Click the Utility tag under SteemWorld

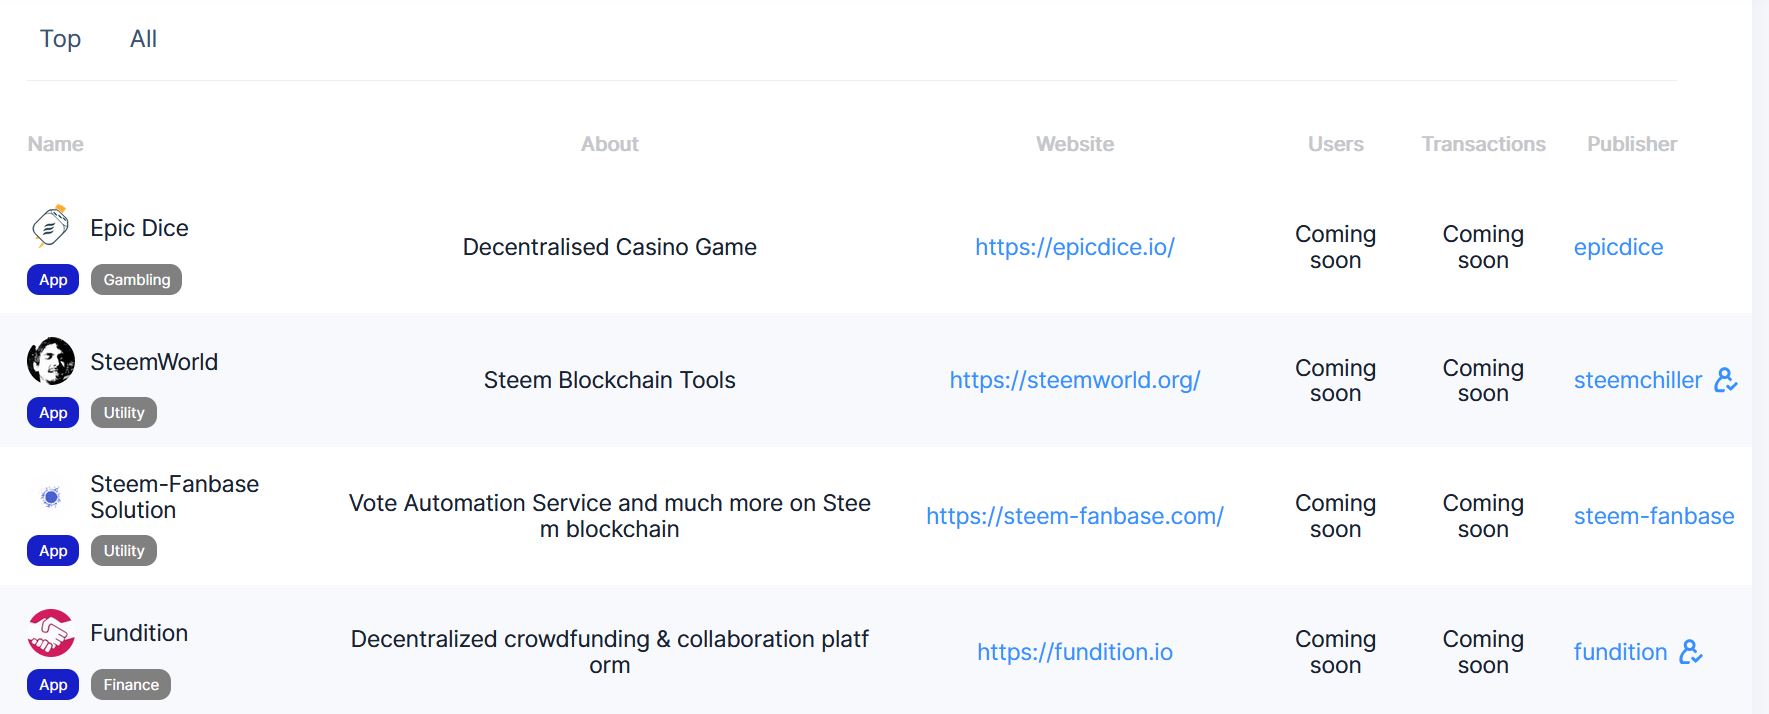tap(124, 413)
